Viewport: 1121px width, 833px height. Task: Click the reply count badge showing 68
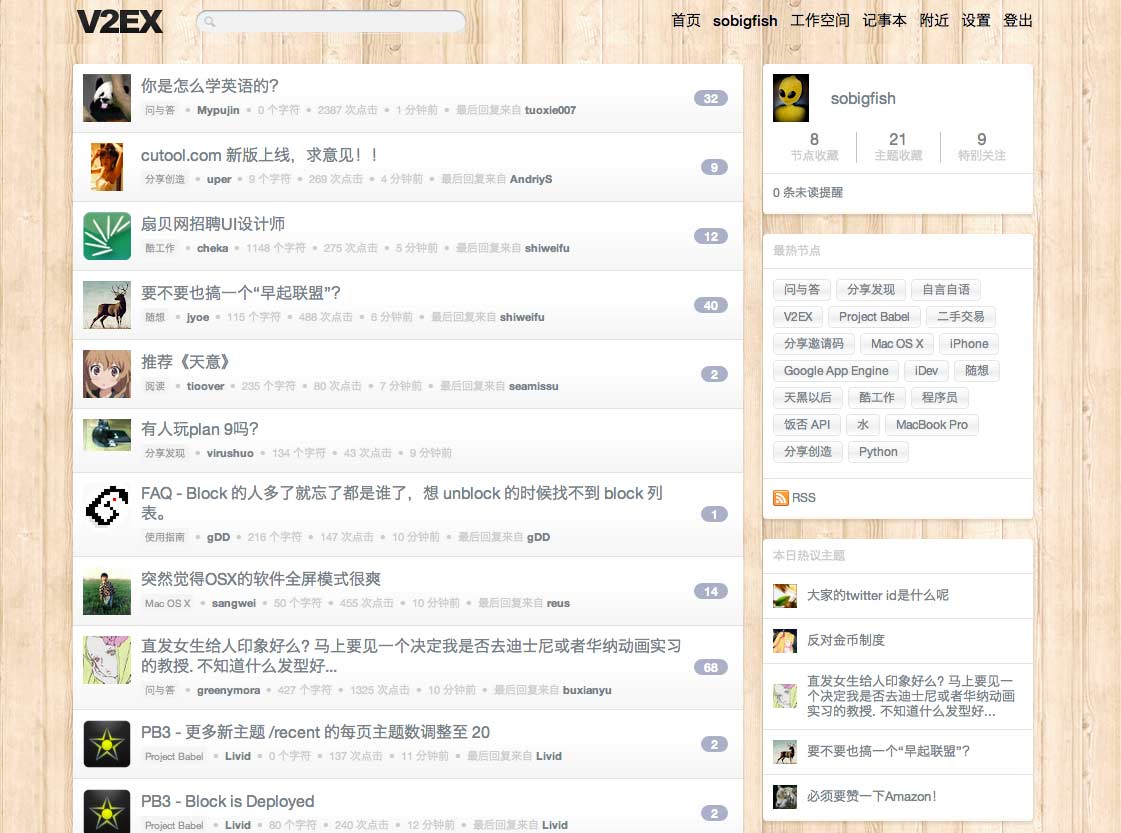click(711, 667)
